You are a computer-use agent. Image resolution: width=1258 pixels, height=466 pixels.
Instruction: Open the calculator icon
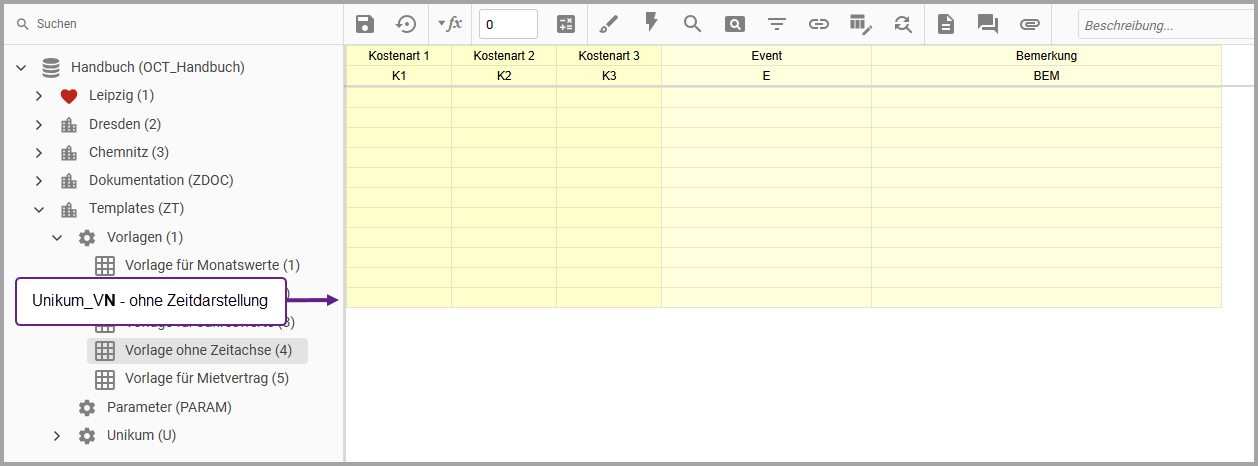click(566, 24)
